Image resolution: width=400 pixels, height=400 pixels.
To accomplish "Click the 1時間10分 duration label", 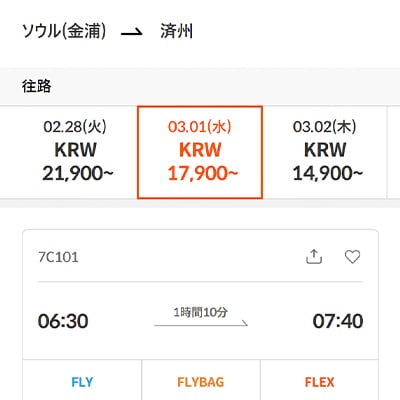I will (x=201, y=312).
